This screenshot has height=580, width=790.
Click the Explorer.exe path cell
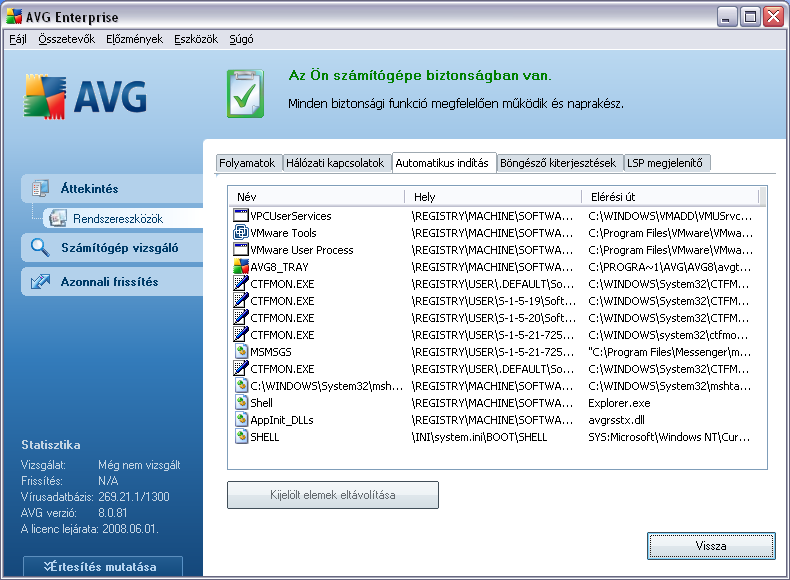[619, 403]
